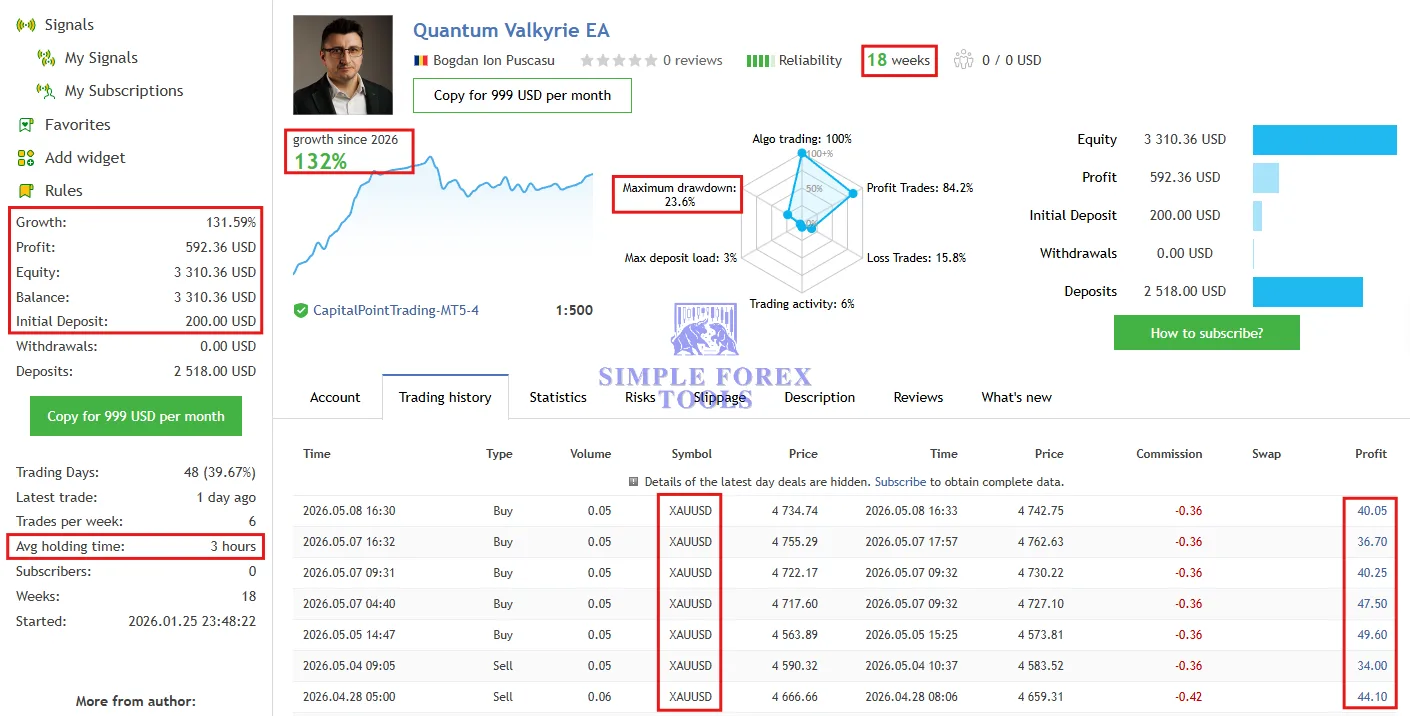Open the Quantum Valkyrie EA title link

511,31
